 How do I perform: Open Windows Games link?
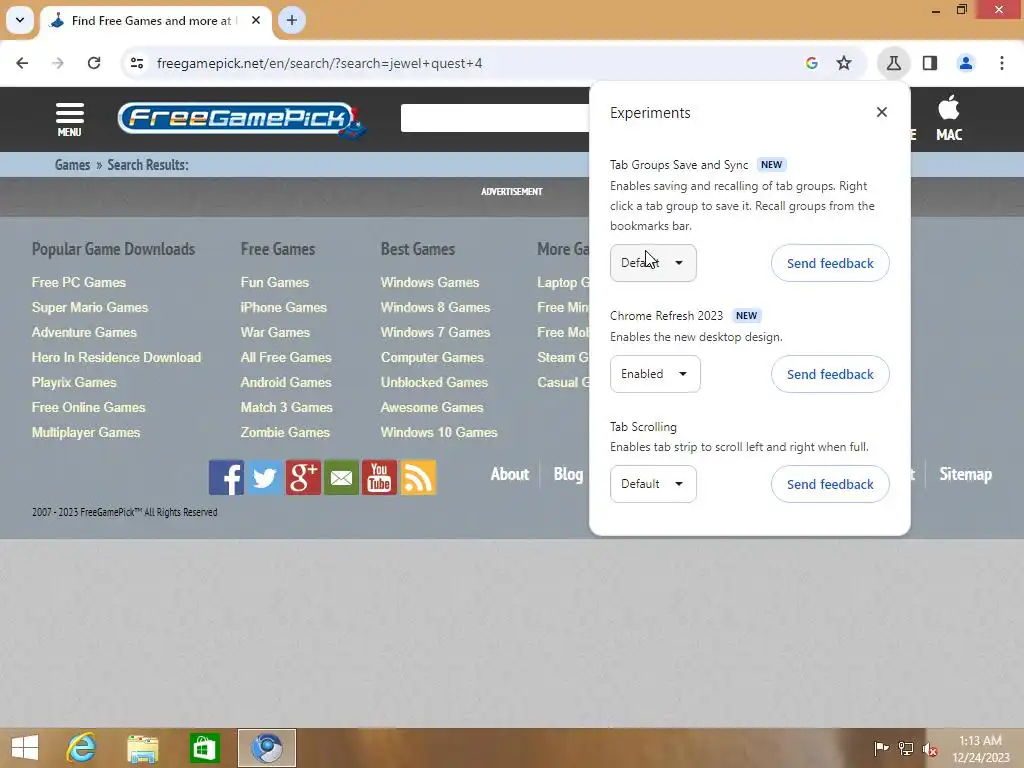430,282
